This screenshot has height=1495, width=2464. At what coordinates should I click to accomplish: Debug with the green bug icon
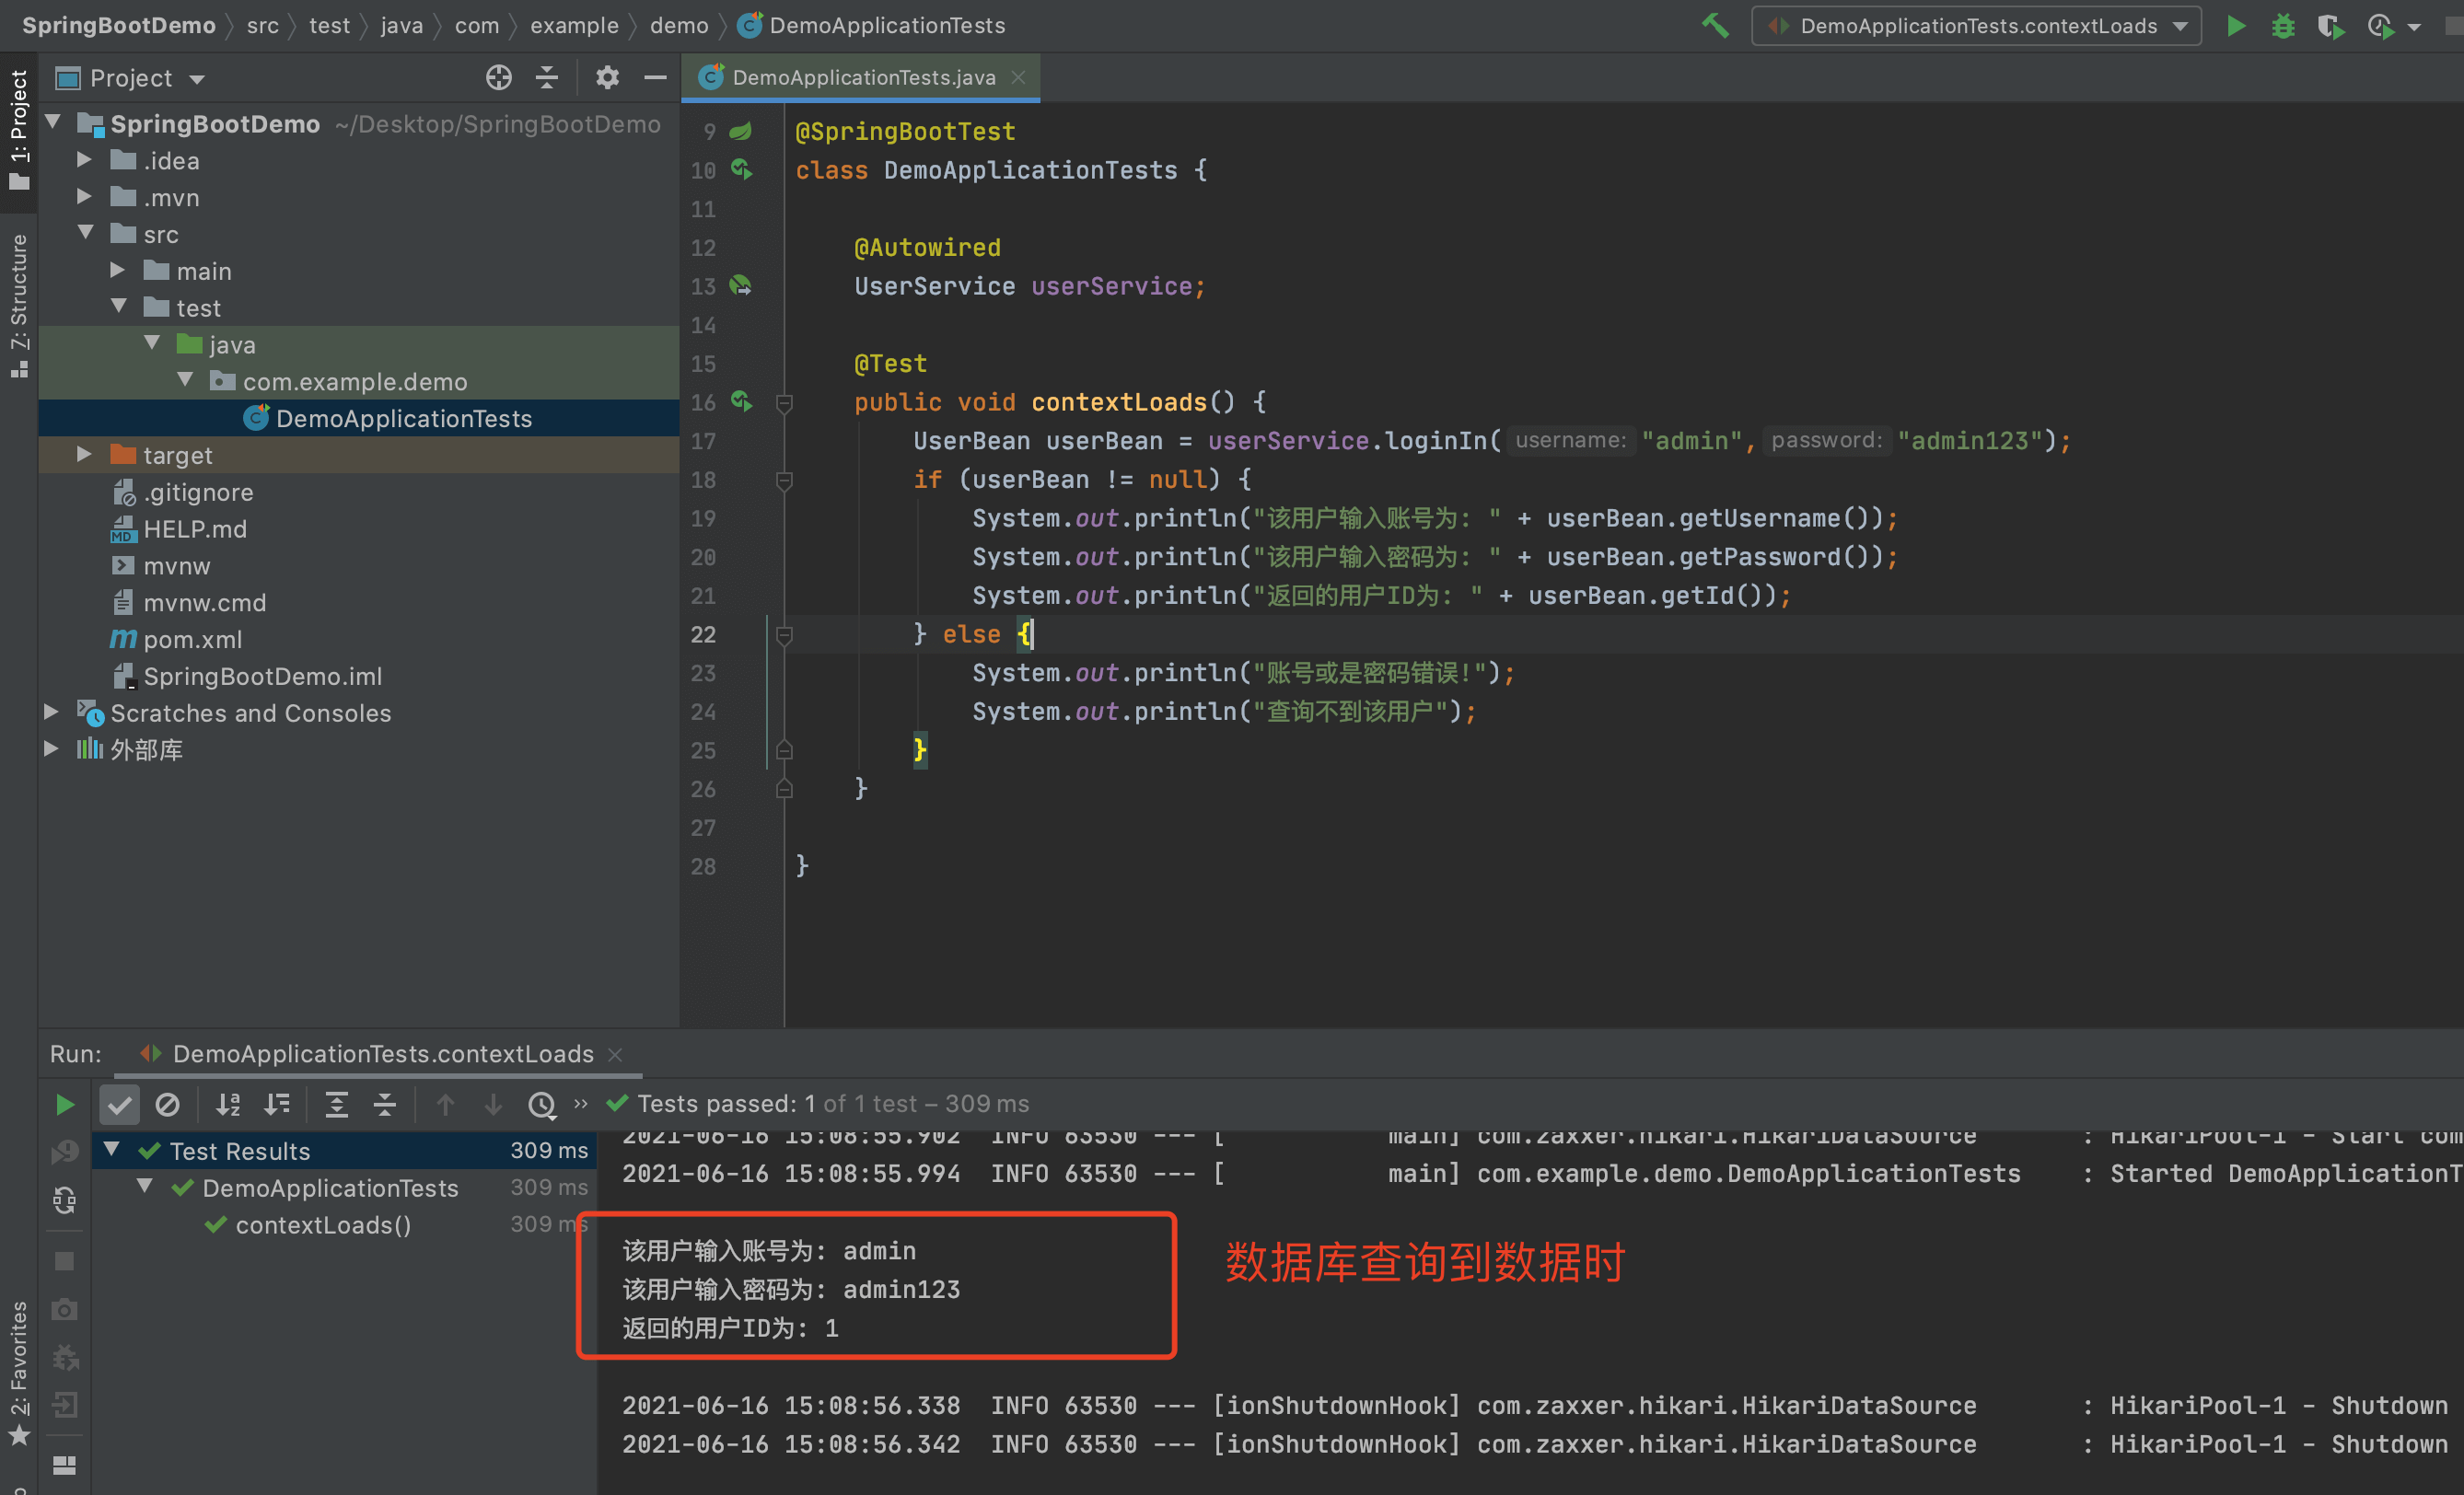pos(2284,26)
